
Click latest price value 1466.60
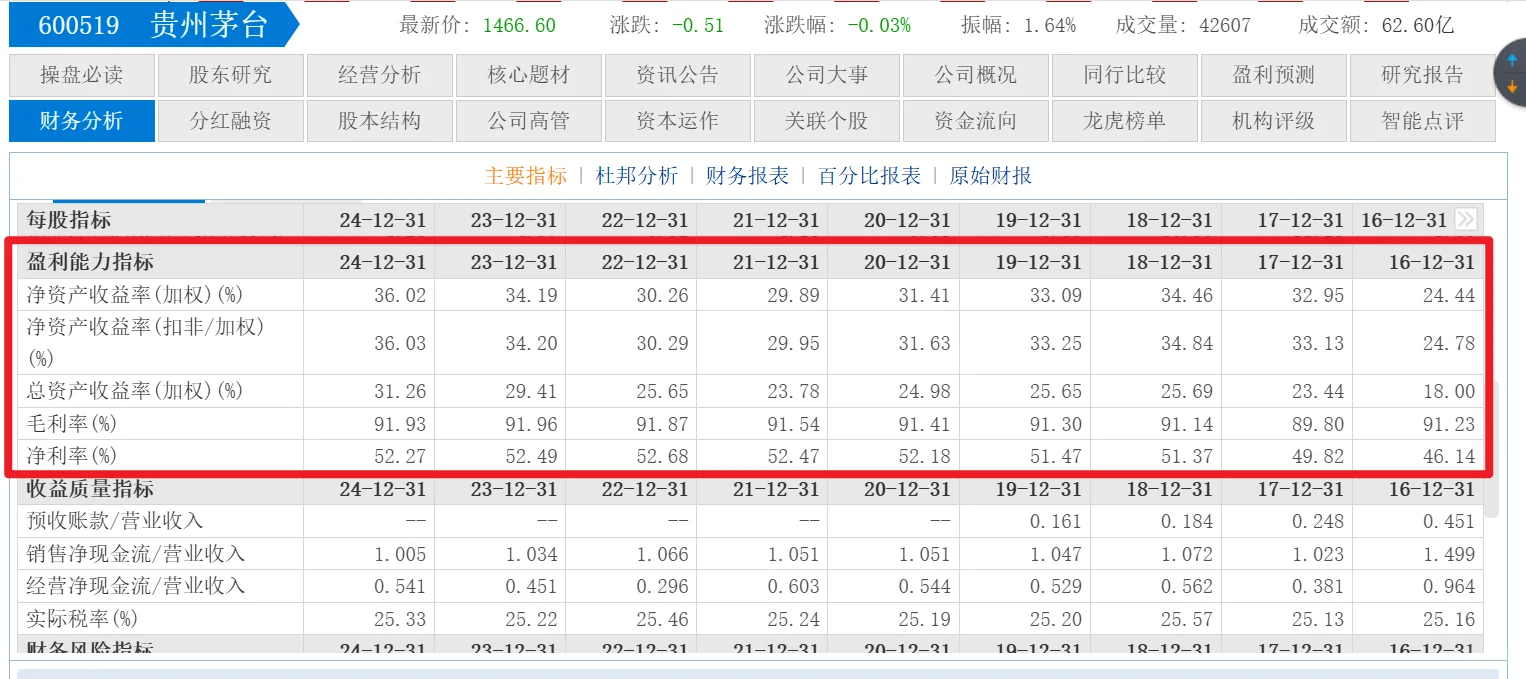pyautogui.click(x=519, y=25)
